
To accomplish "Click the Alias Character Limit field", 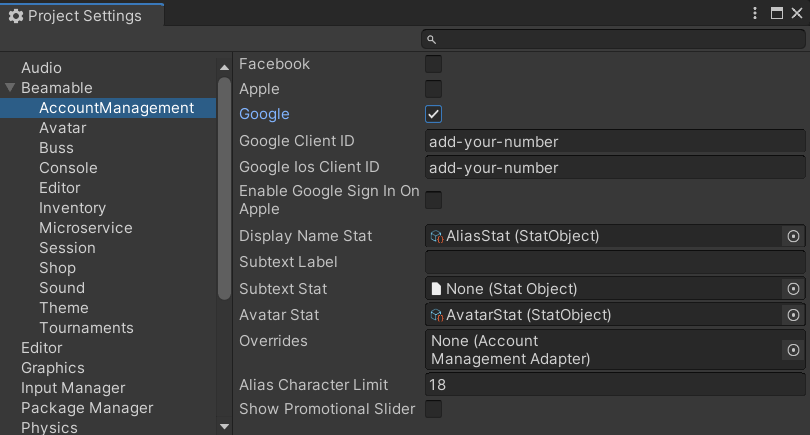I will (x=614, y=384).
